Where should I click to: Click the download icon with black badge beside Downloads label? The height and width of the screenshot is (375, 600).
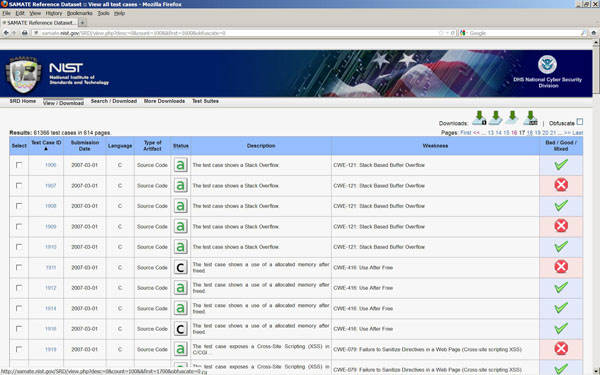479,118
